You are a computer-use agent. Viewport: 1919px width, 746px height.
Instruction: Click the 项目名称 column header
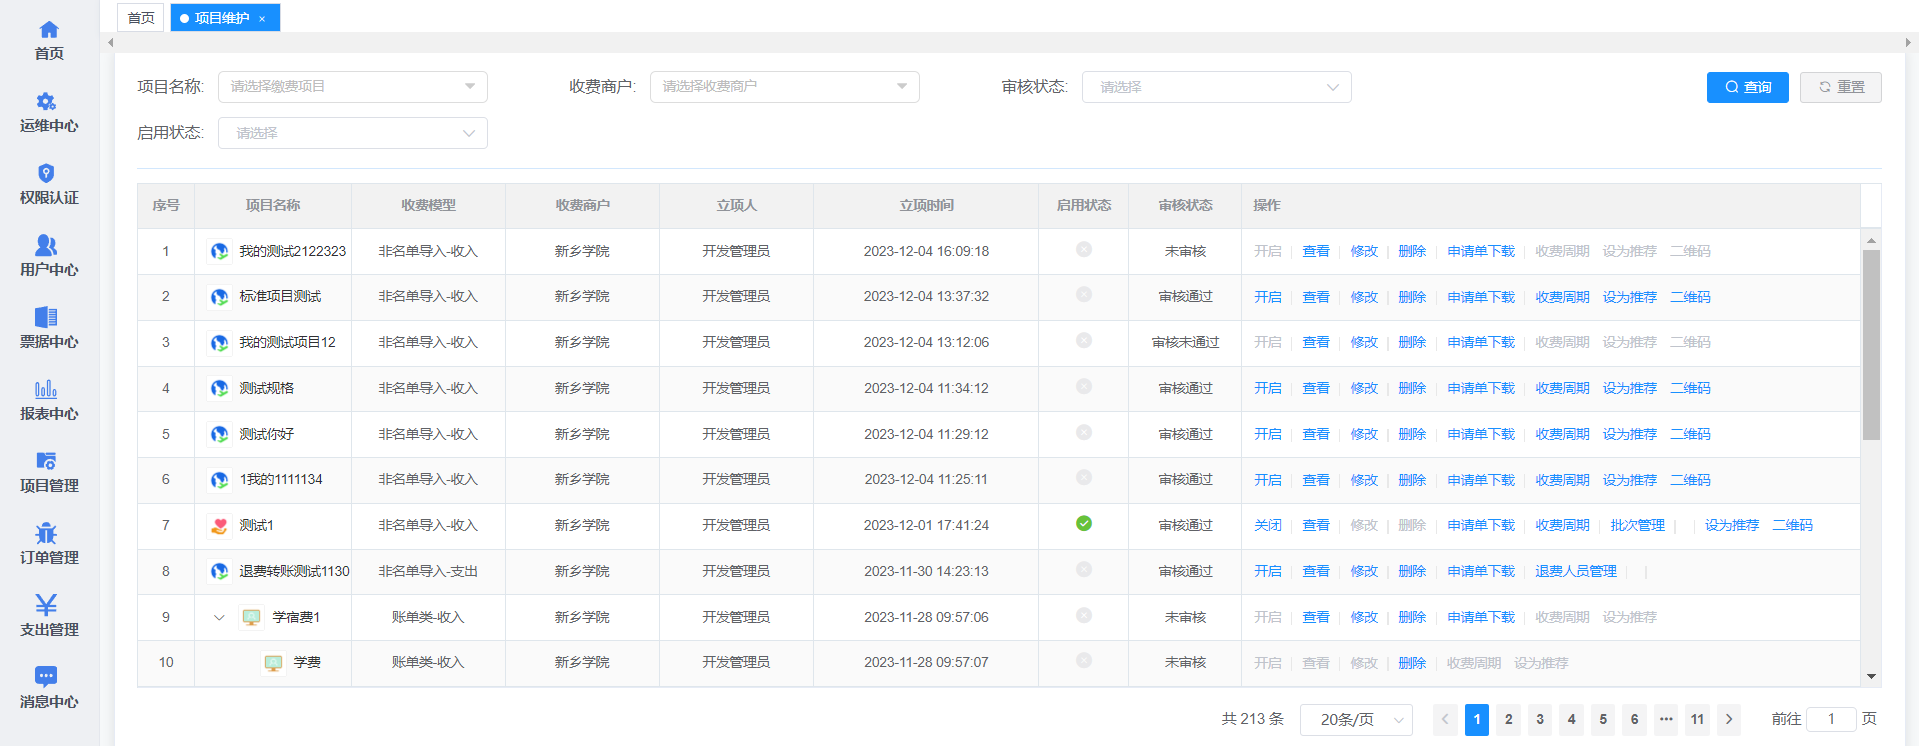click(273, 205)
